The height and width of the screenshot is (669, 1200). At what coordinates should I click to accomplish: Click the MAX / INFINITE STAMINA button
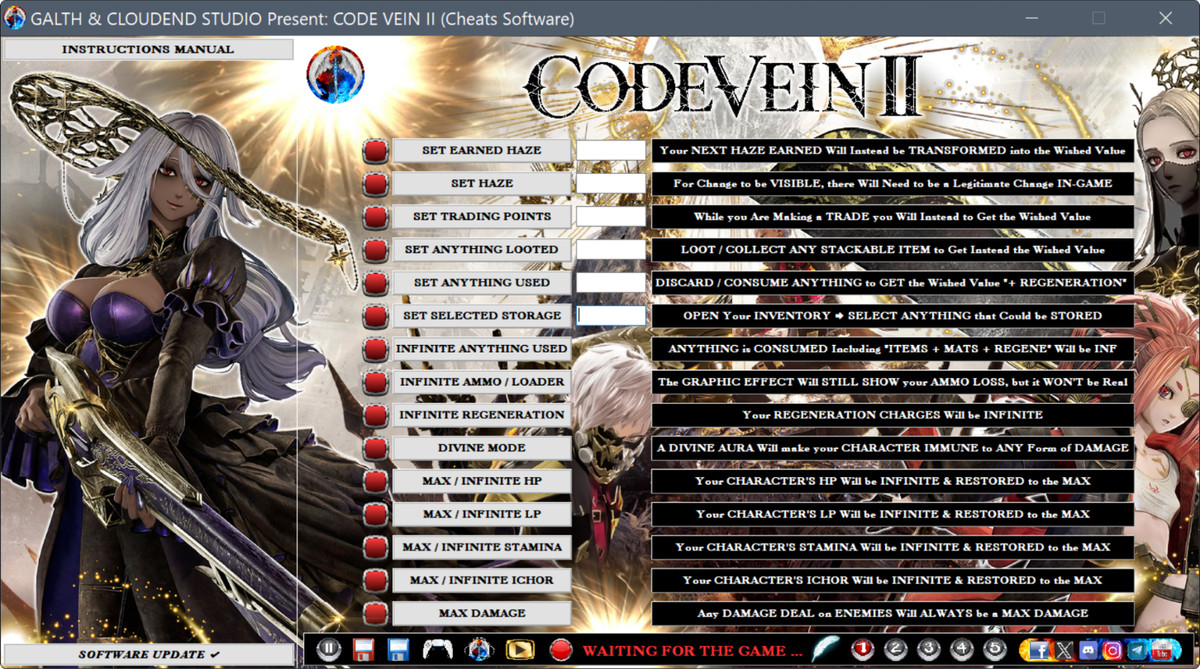click(481, 546)
